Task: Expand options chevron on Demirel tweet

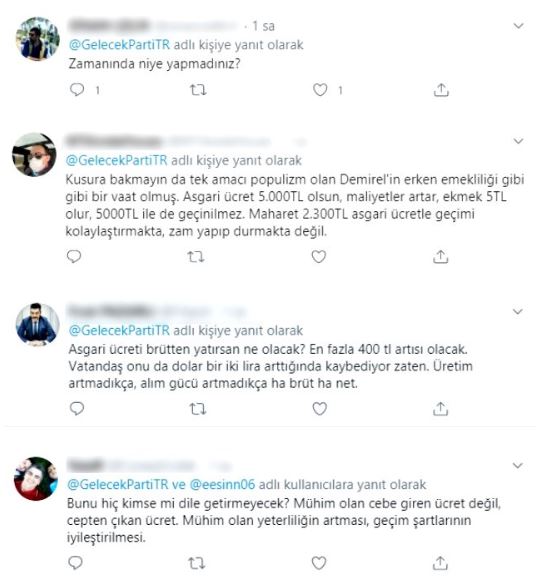Action: [x=518, y=141]
